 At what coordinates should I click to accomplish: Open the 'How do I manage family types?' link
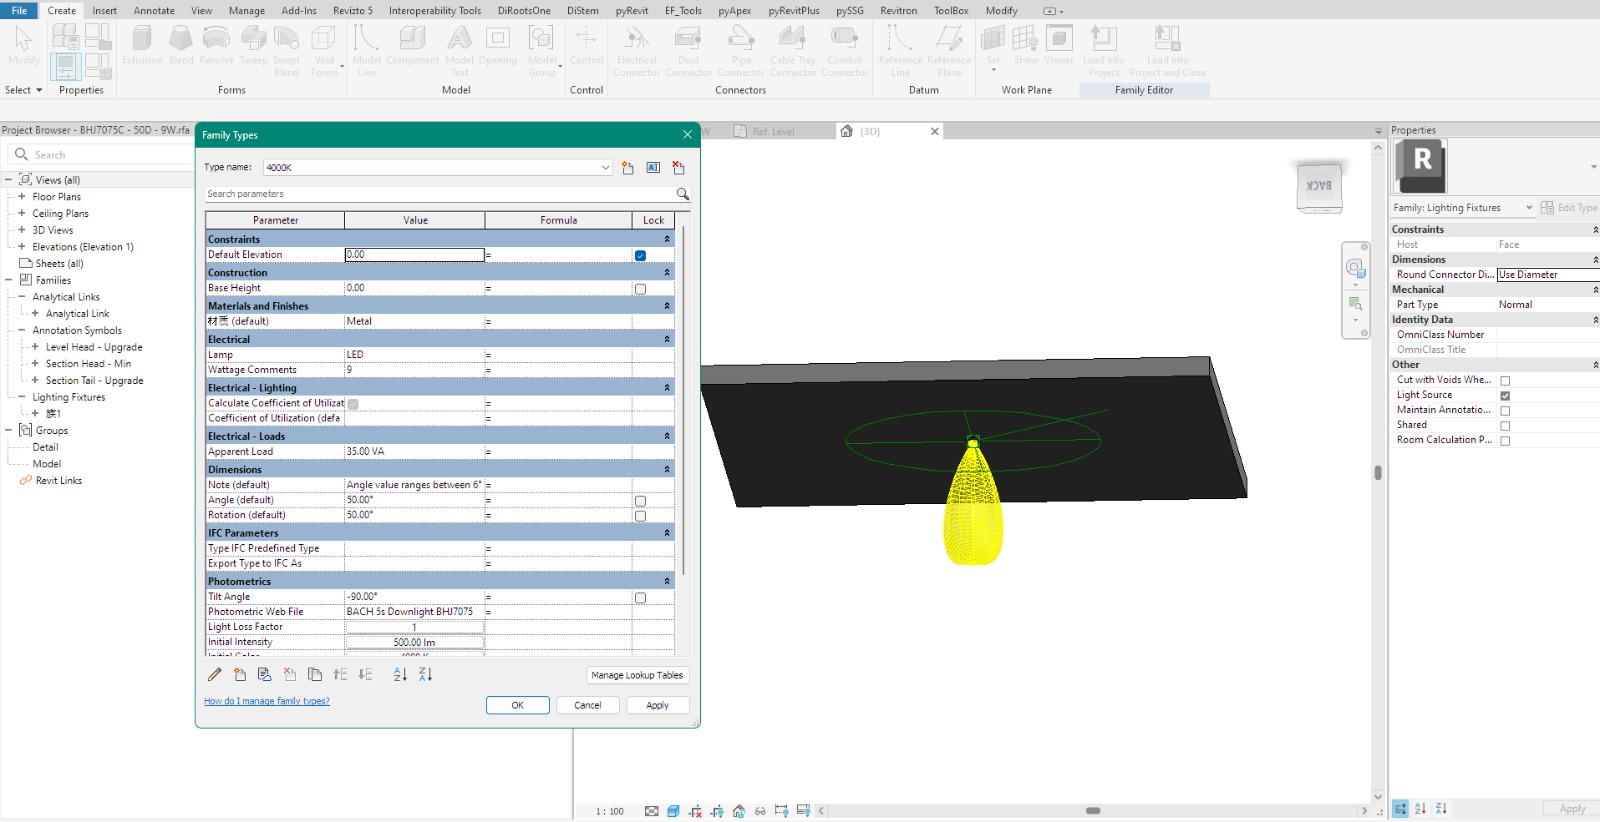coord(267,701)
